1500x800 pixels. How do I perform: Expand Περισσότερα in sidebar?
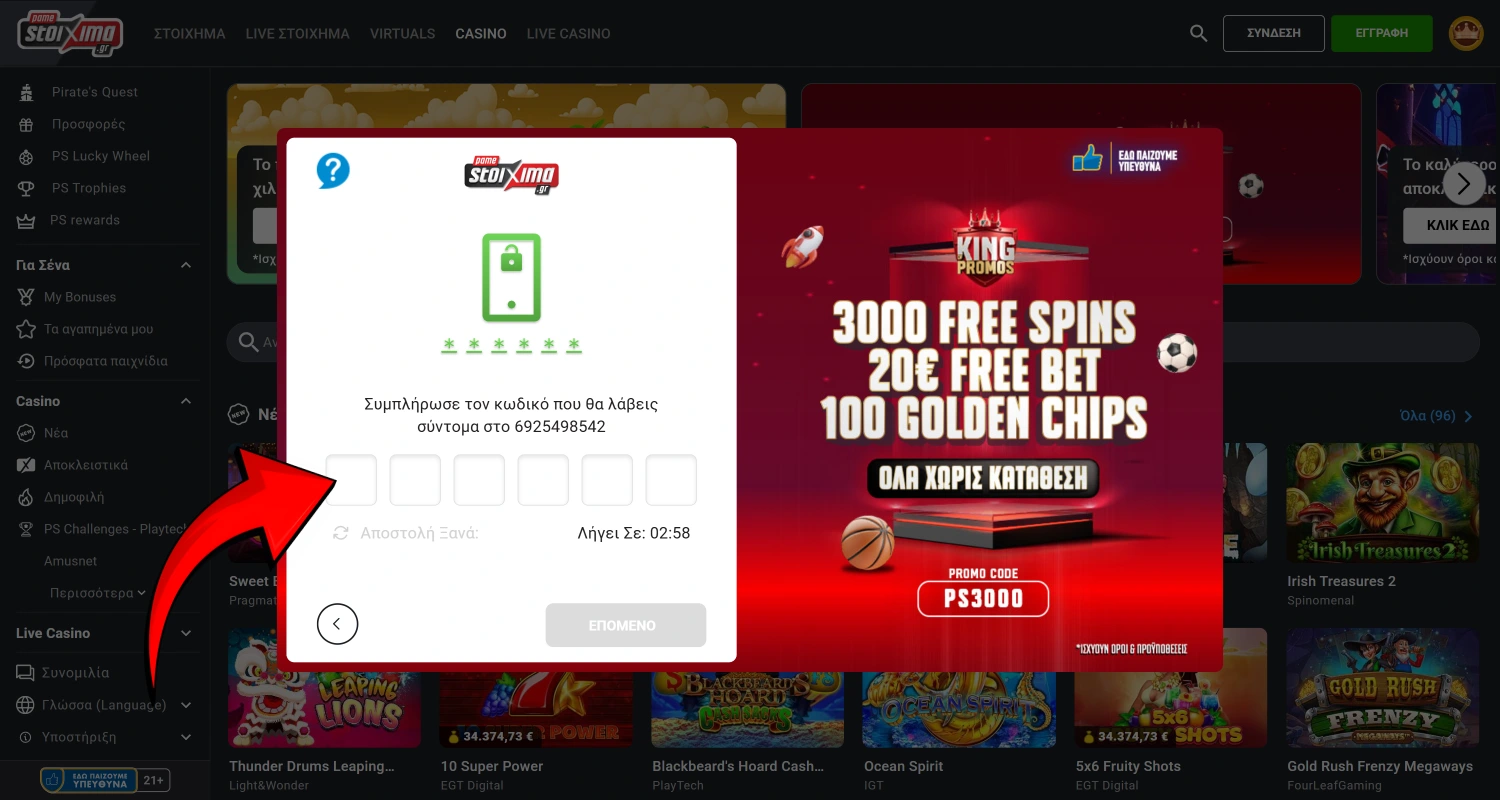coord(98,593)
